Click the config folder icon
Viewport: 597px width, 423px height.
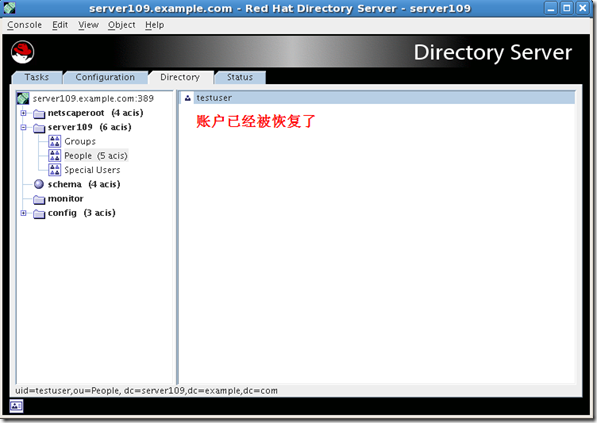point(39,214)
